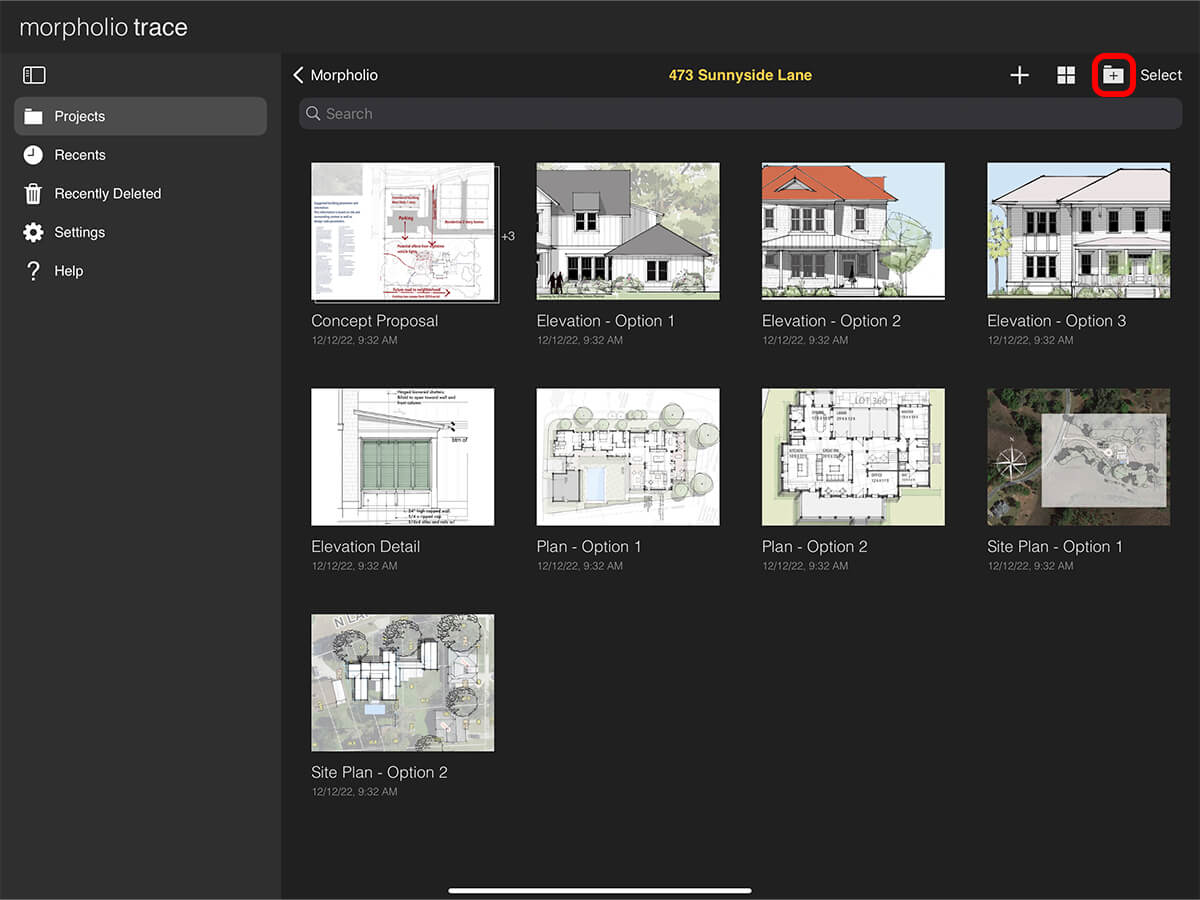Click the Projects folder icon
1200x900 pixels.
click(x=34, y=117)
